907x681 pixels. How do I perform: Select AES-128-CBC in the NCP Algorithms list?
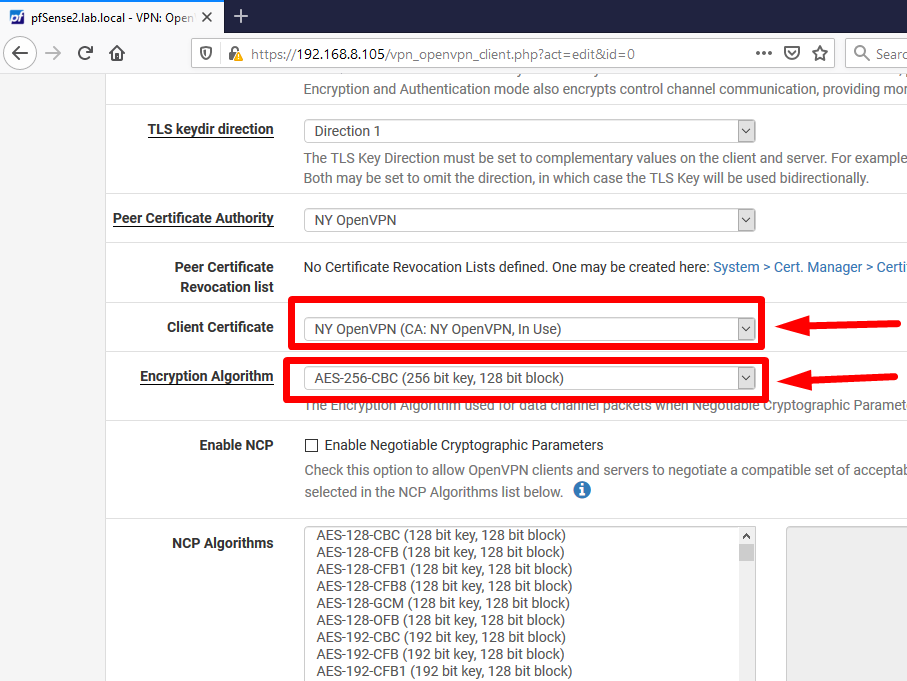pyautogui.click(x=441, y=535)
